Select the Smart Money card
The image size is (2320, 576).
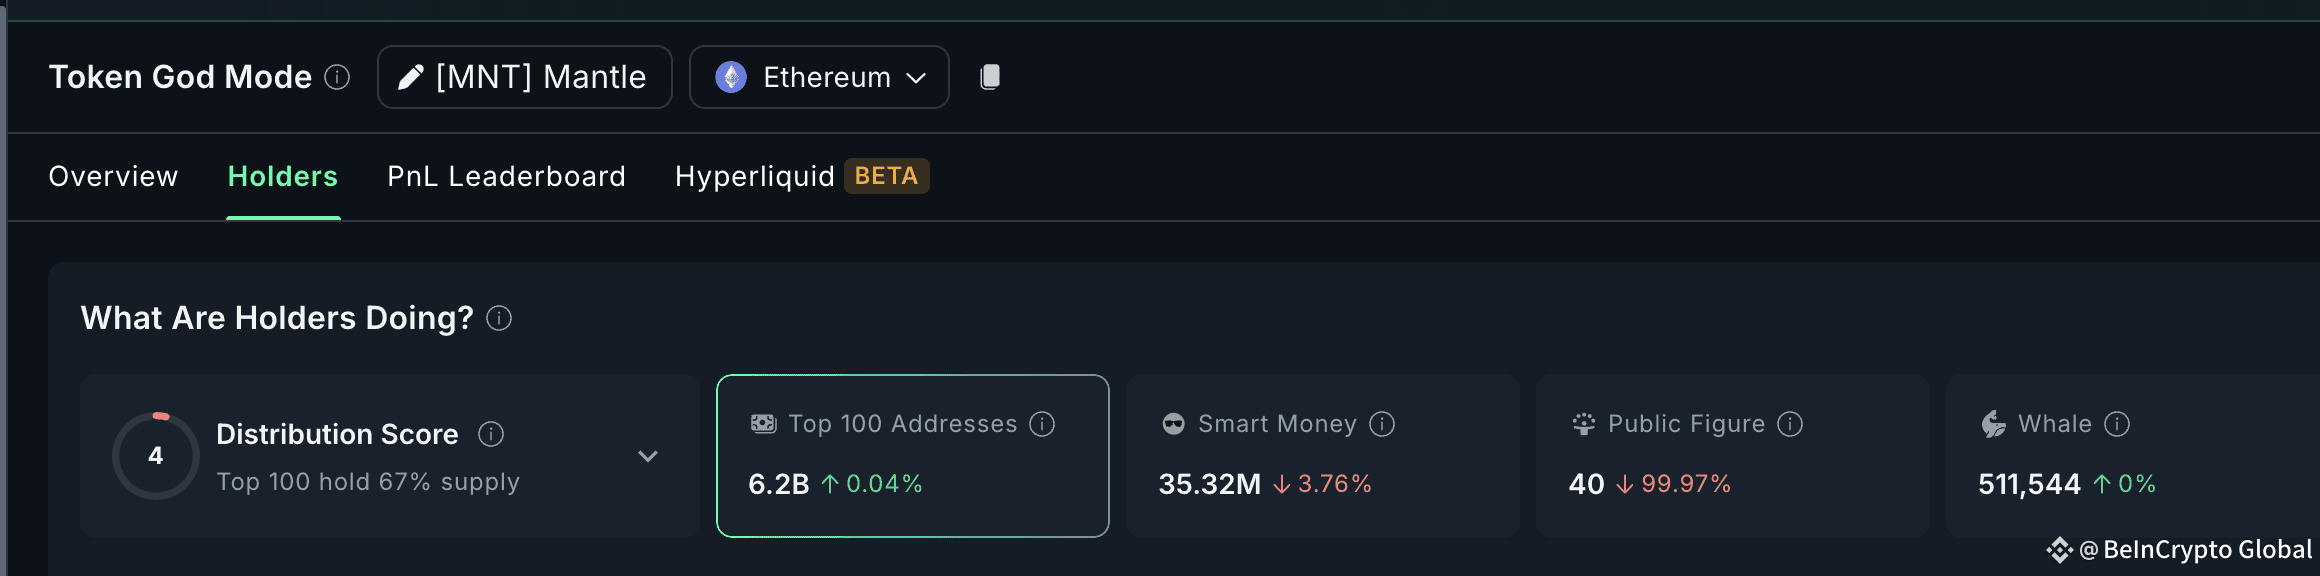[1323, 456]
